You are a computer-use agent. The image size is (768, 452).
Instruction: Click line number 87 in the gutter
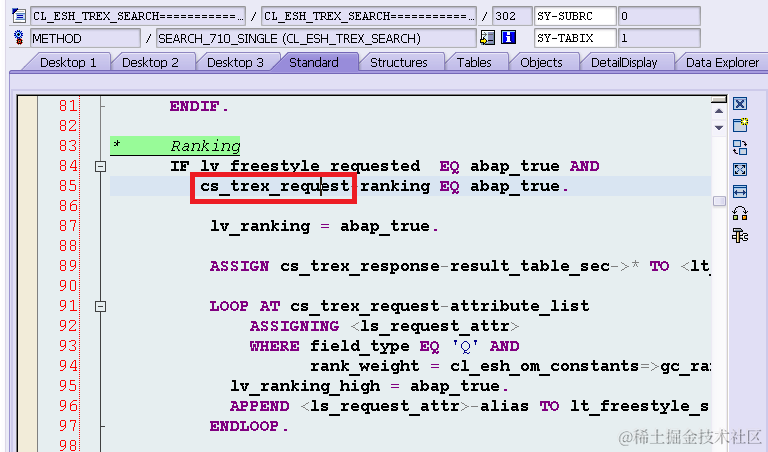click(68, 226)
